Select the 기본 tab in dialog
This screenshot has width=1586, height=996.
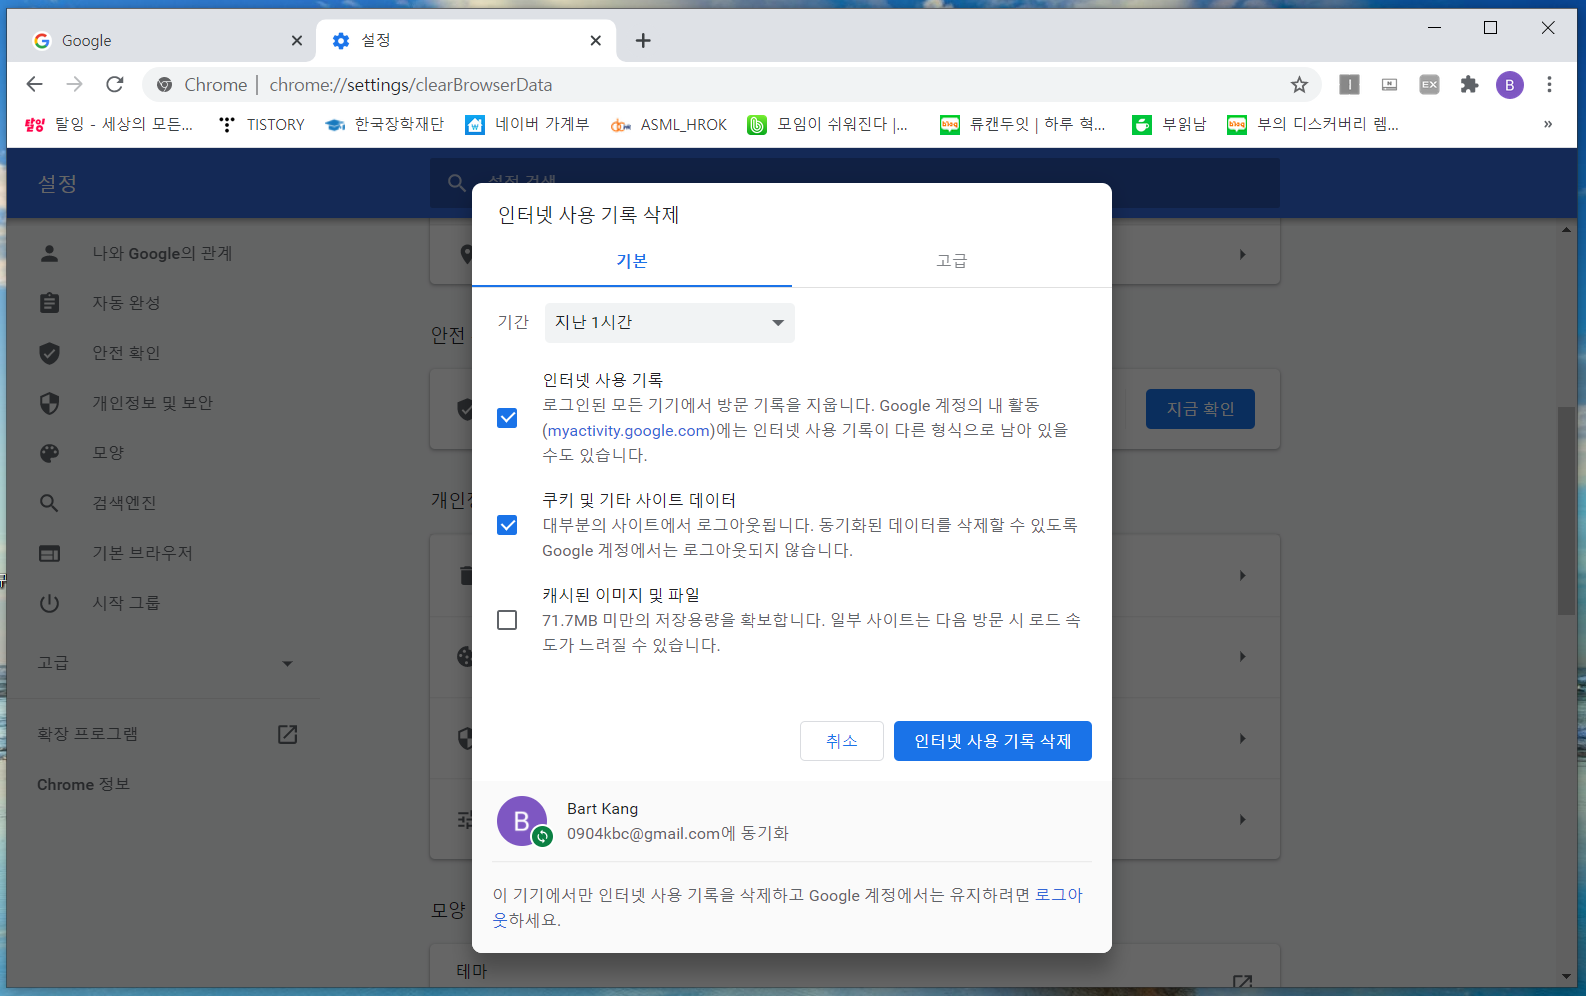click(x=632, y=261)
